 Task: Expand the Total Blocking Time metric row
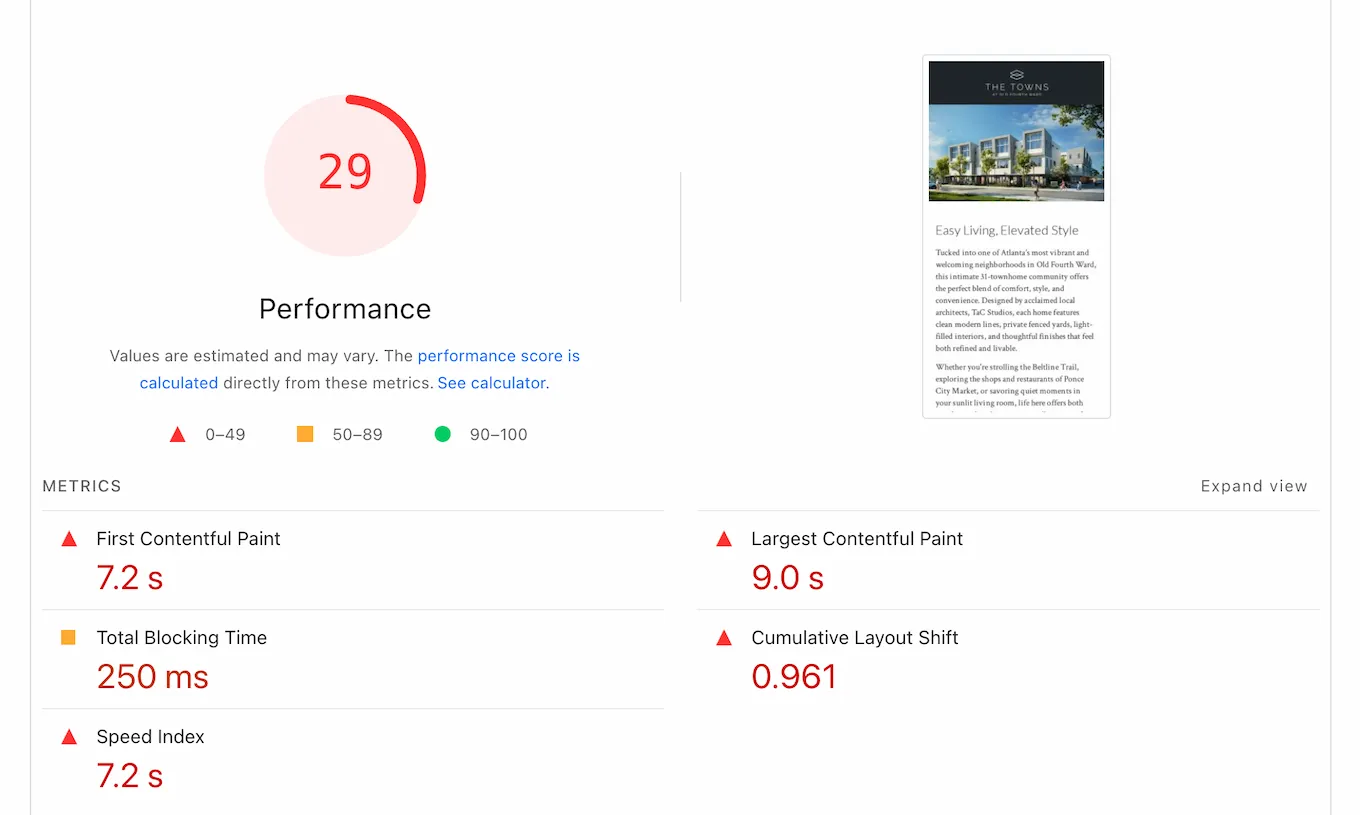181,637
